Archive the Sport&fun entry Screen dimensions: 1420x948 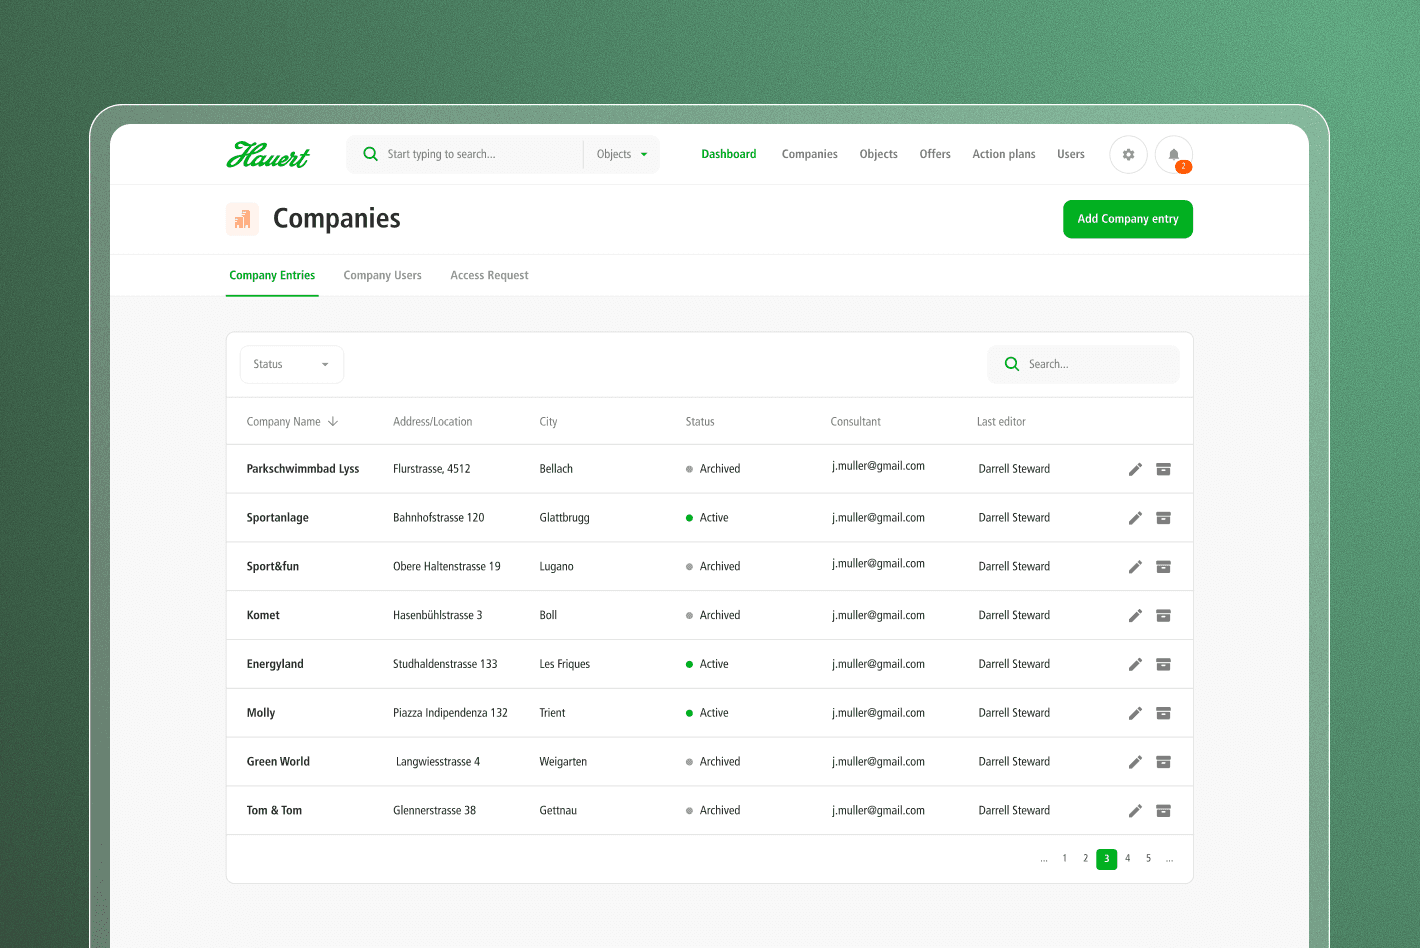tap(1163, 567)
